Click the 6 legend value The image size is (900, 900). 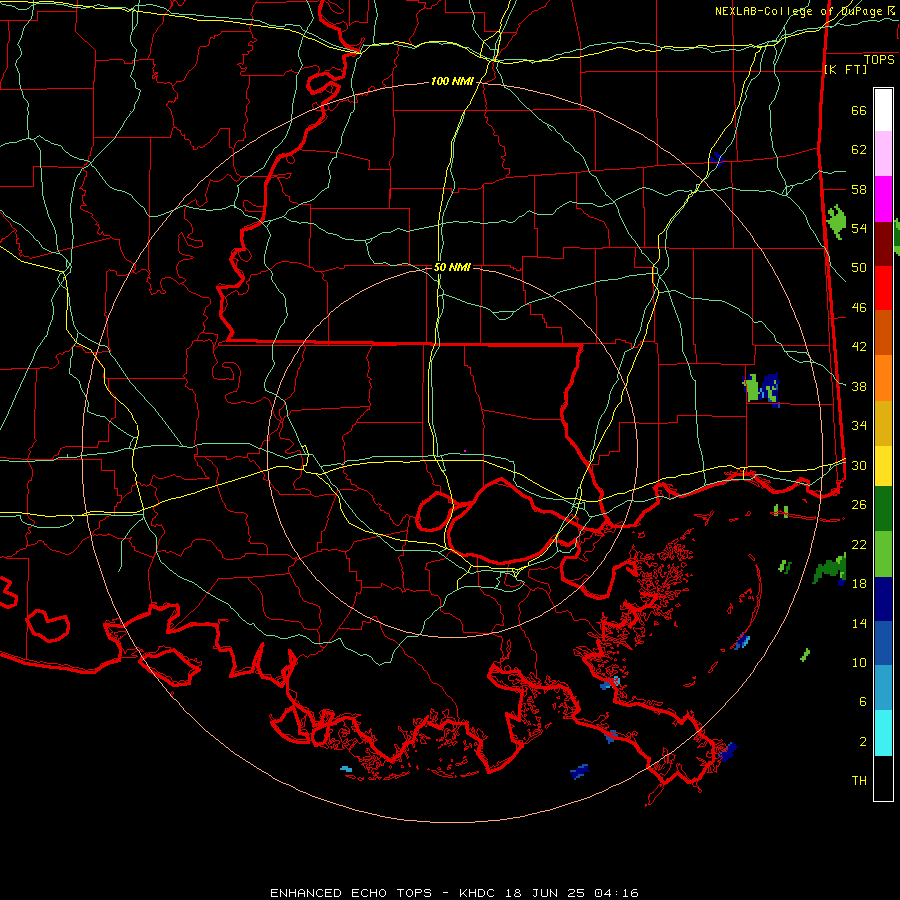tap(863, 701)
